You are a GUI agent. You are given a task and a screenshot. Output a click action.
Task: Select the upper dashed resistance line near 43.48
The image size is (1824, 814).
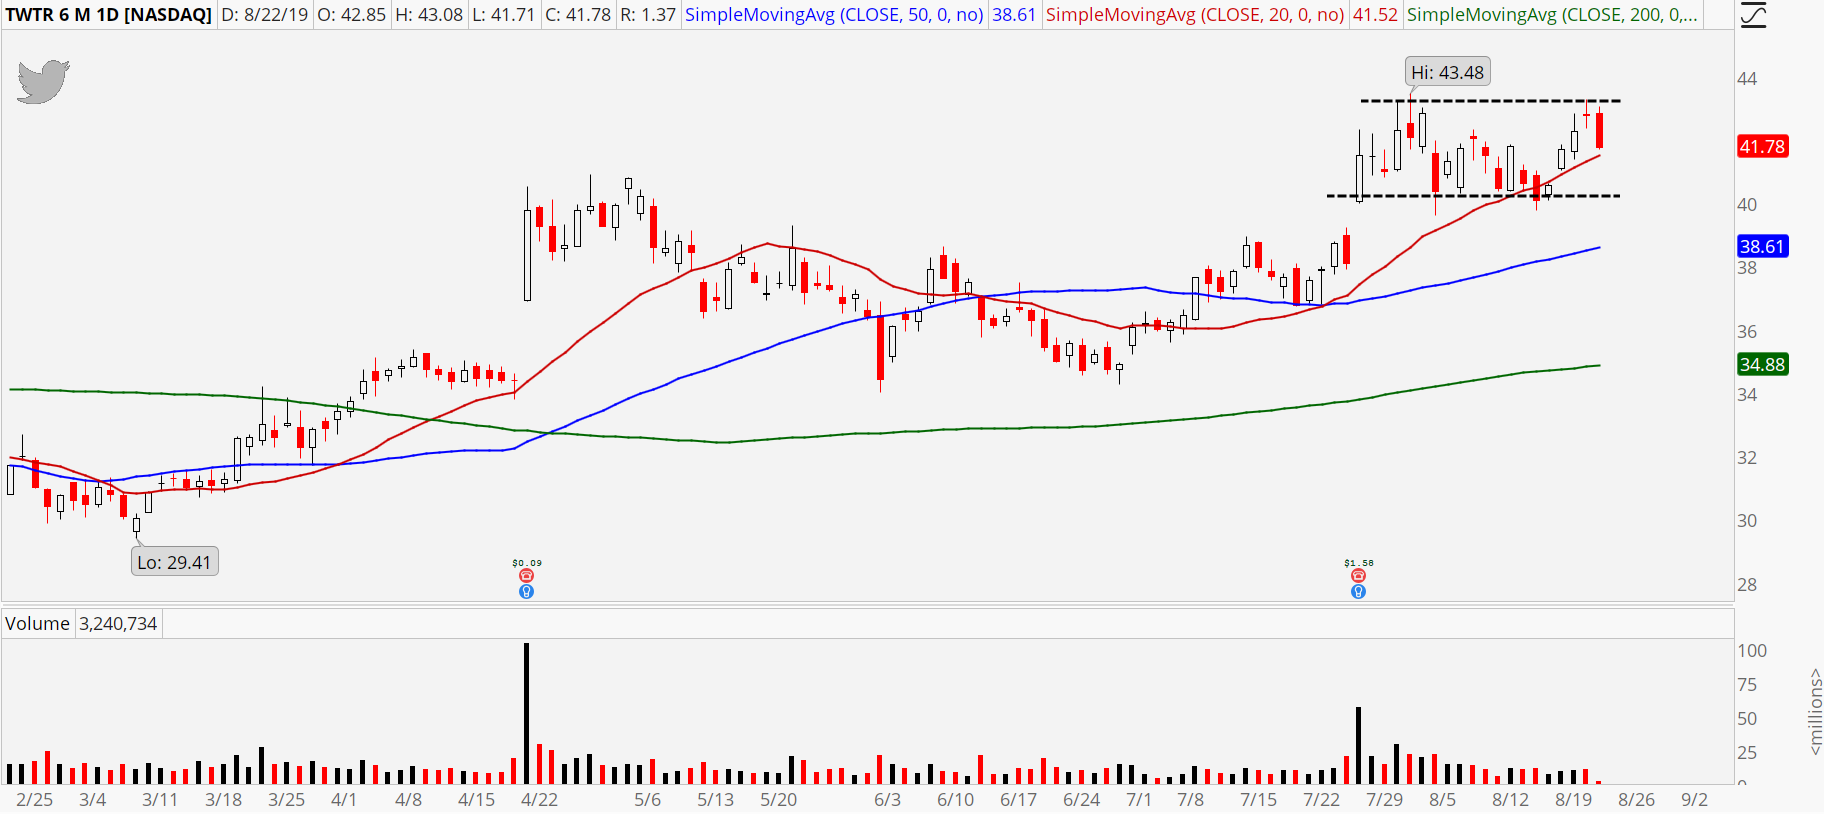[x=1490, y=101]
